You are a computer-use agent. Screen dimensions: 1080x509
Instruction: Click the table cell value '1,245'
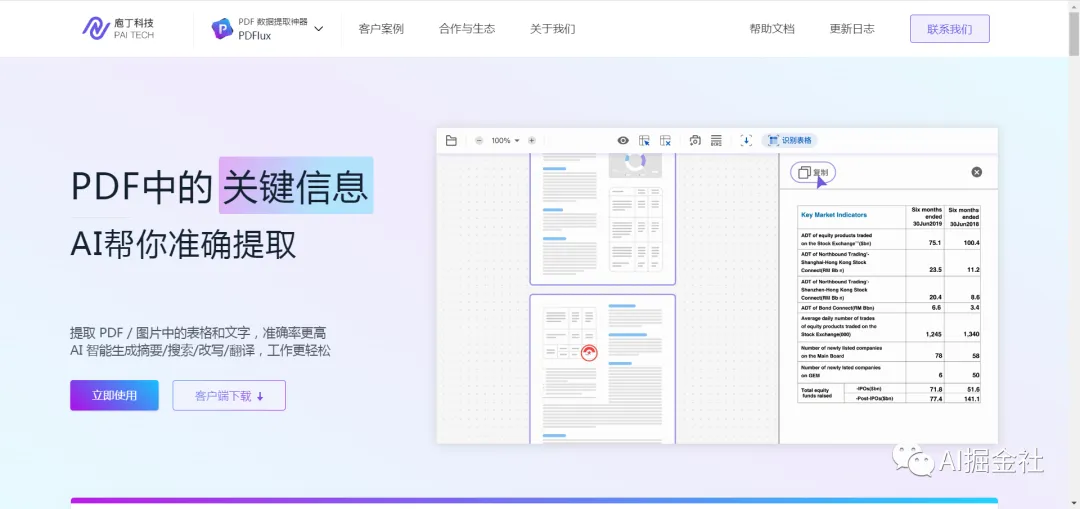point(933,334)
